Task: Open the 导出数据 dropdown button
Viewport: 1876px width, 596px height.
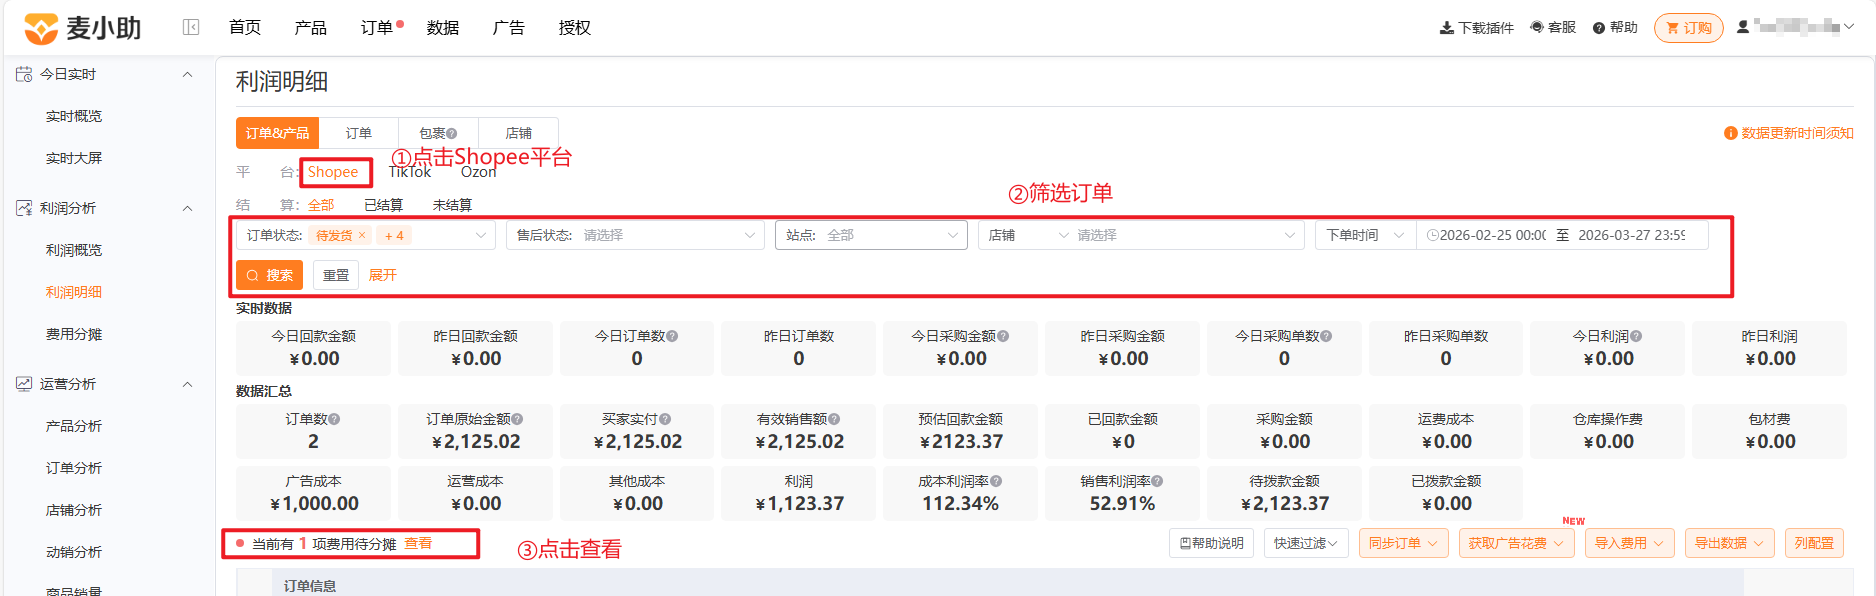Action: (1730, 543)
